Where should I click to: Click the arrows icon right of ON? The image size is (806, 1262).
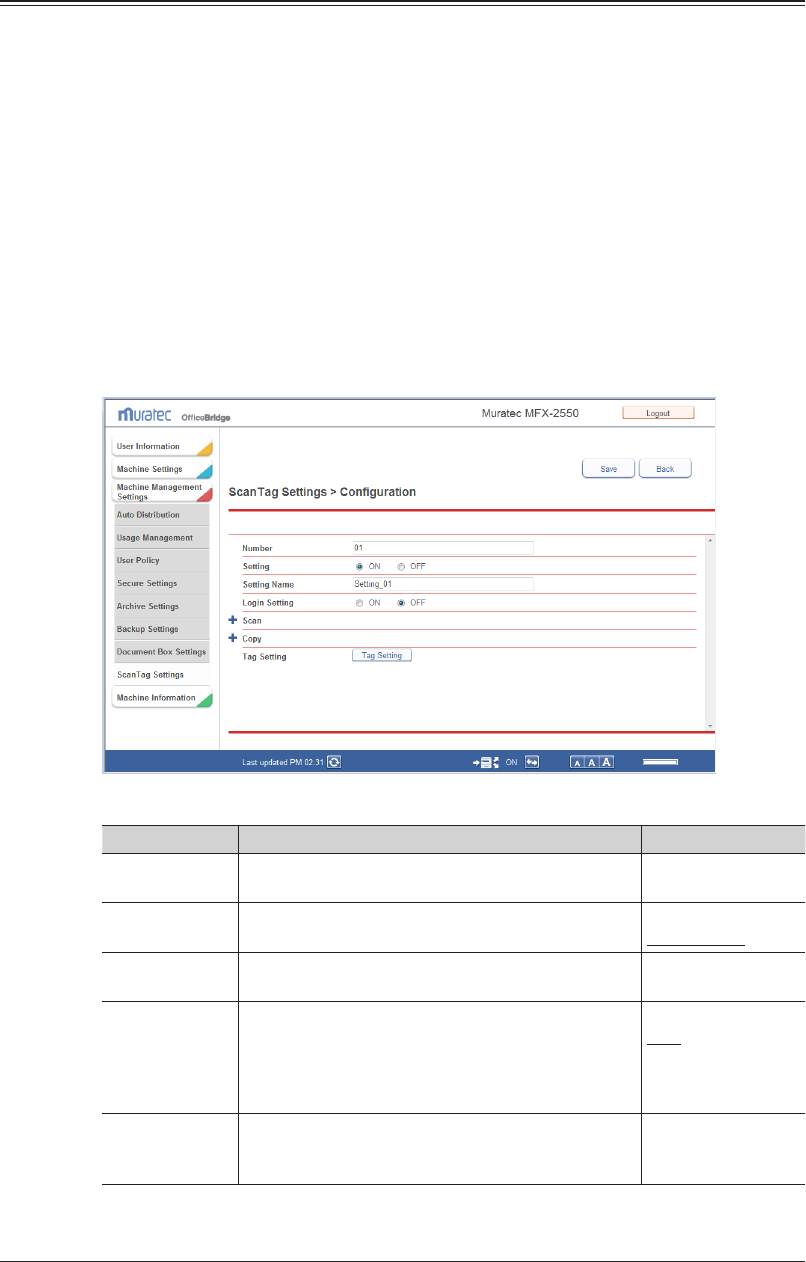coord(532,761)
